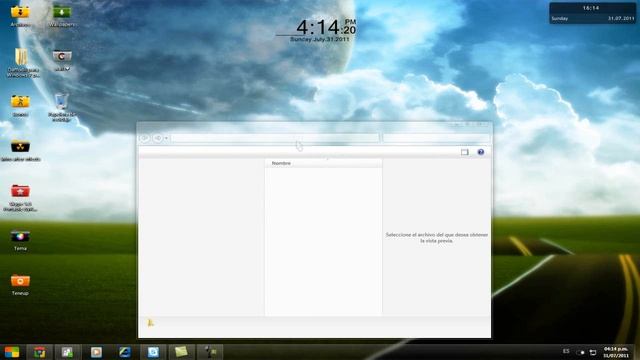This screenshot has width=640, height=360.
Task: Select the folder icon in details pane
Action: pyautogui.click(x=150, y=323)
